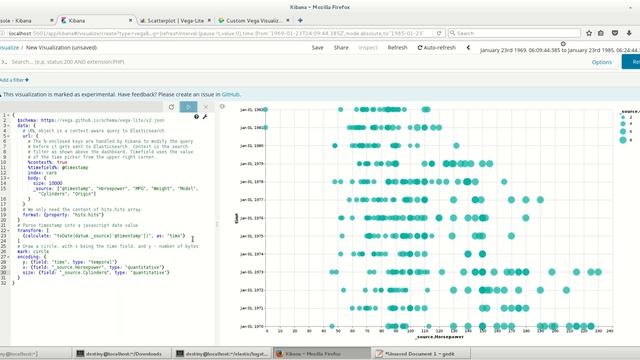Discard editor changes with the X icon
The height and width of the screenshot is (360, 640).
tap(206, 107)
